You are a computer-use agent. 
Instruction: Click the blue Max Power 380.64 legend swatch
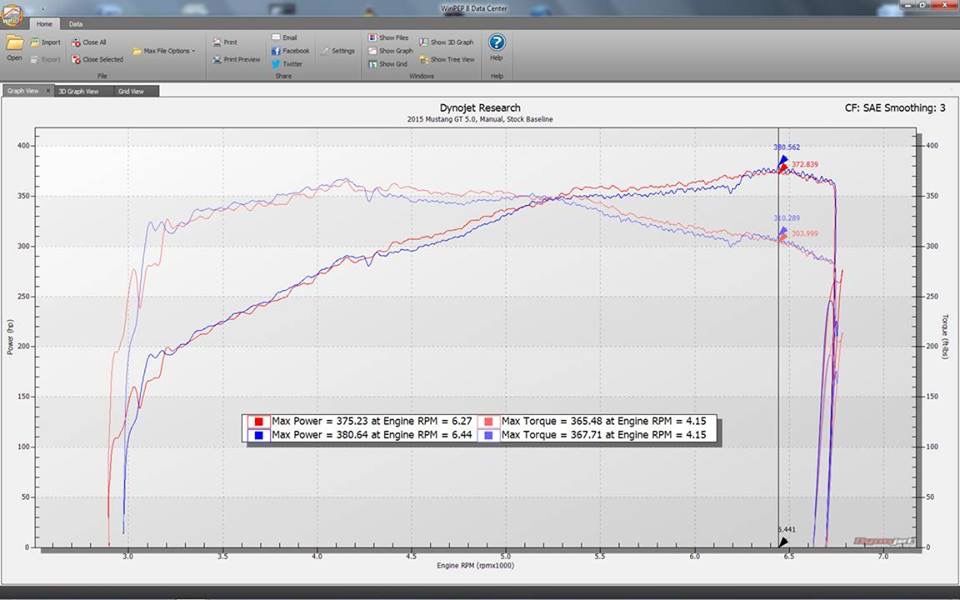pyautogui.click(x=258, y=435)
